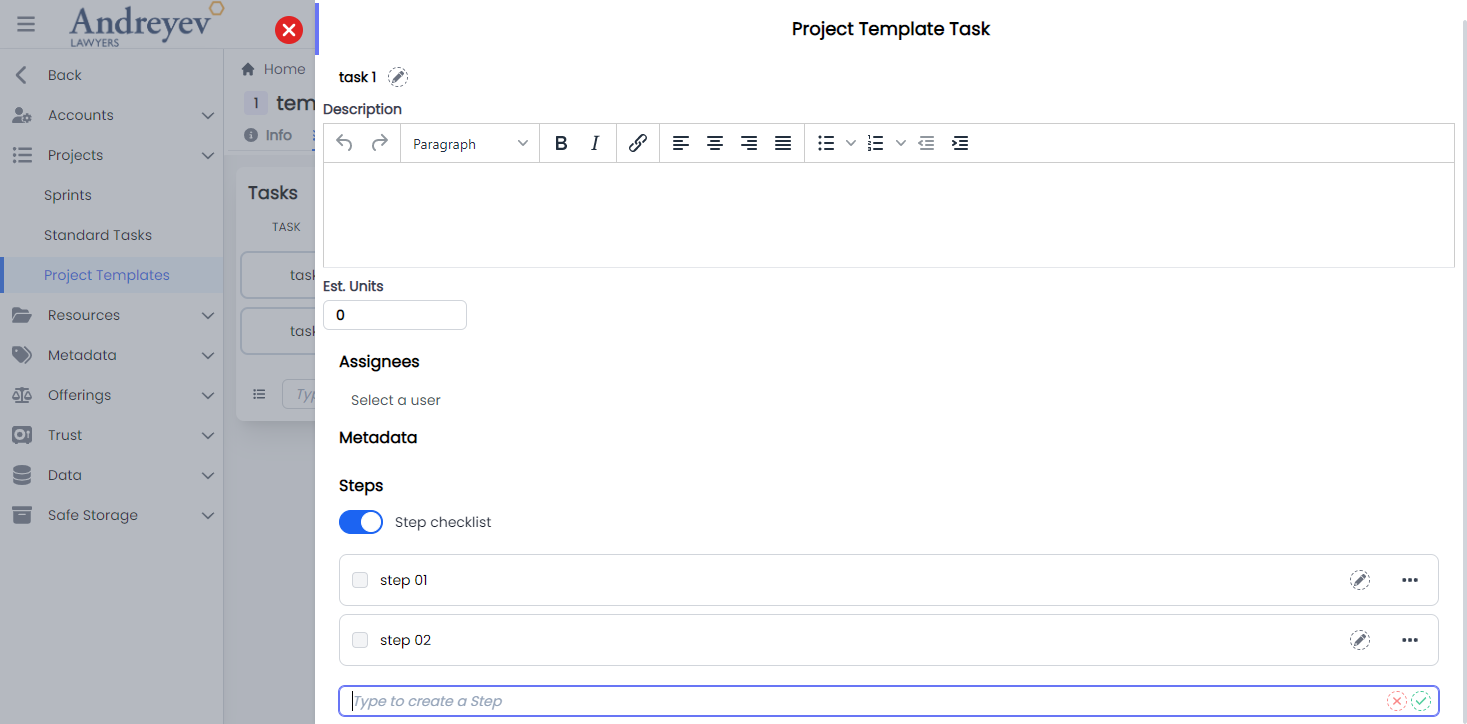Open the hamburger menu at top left

25,24
